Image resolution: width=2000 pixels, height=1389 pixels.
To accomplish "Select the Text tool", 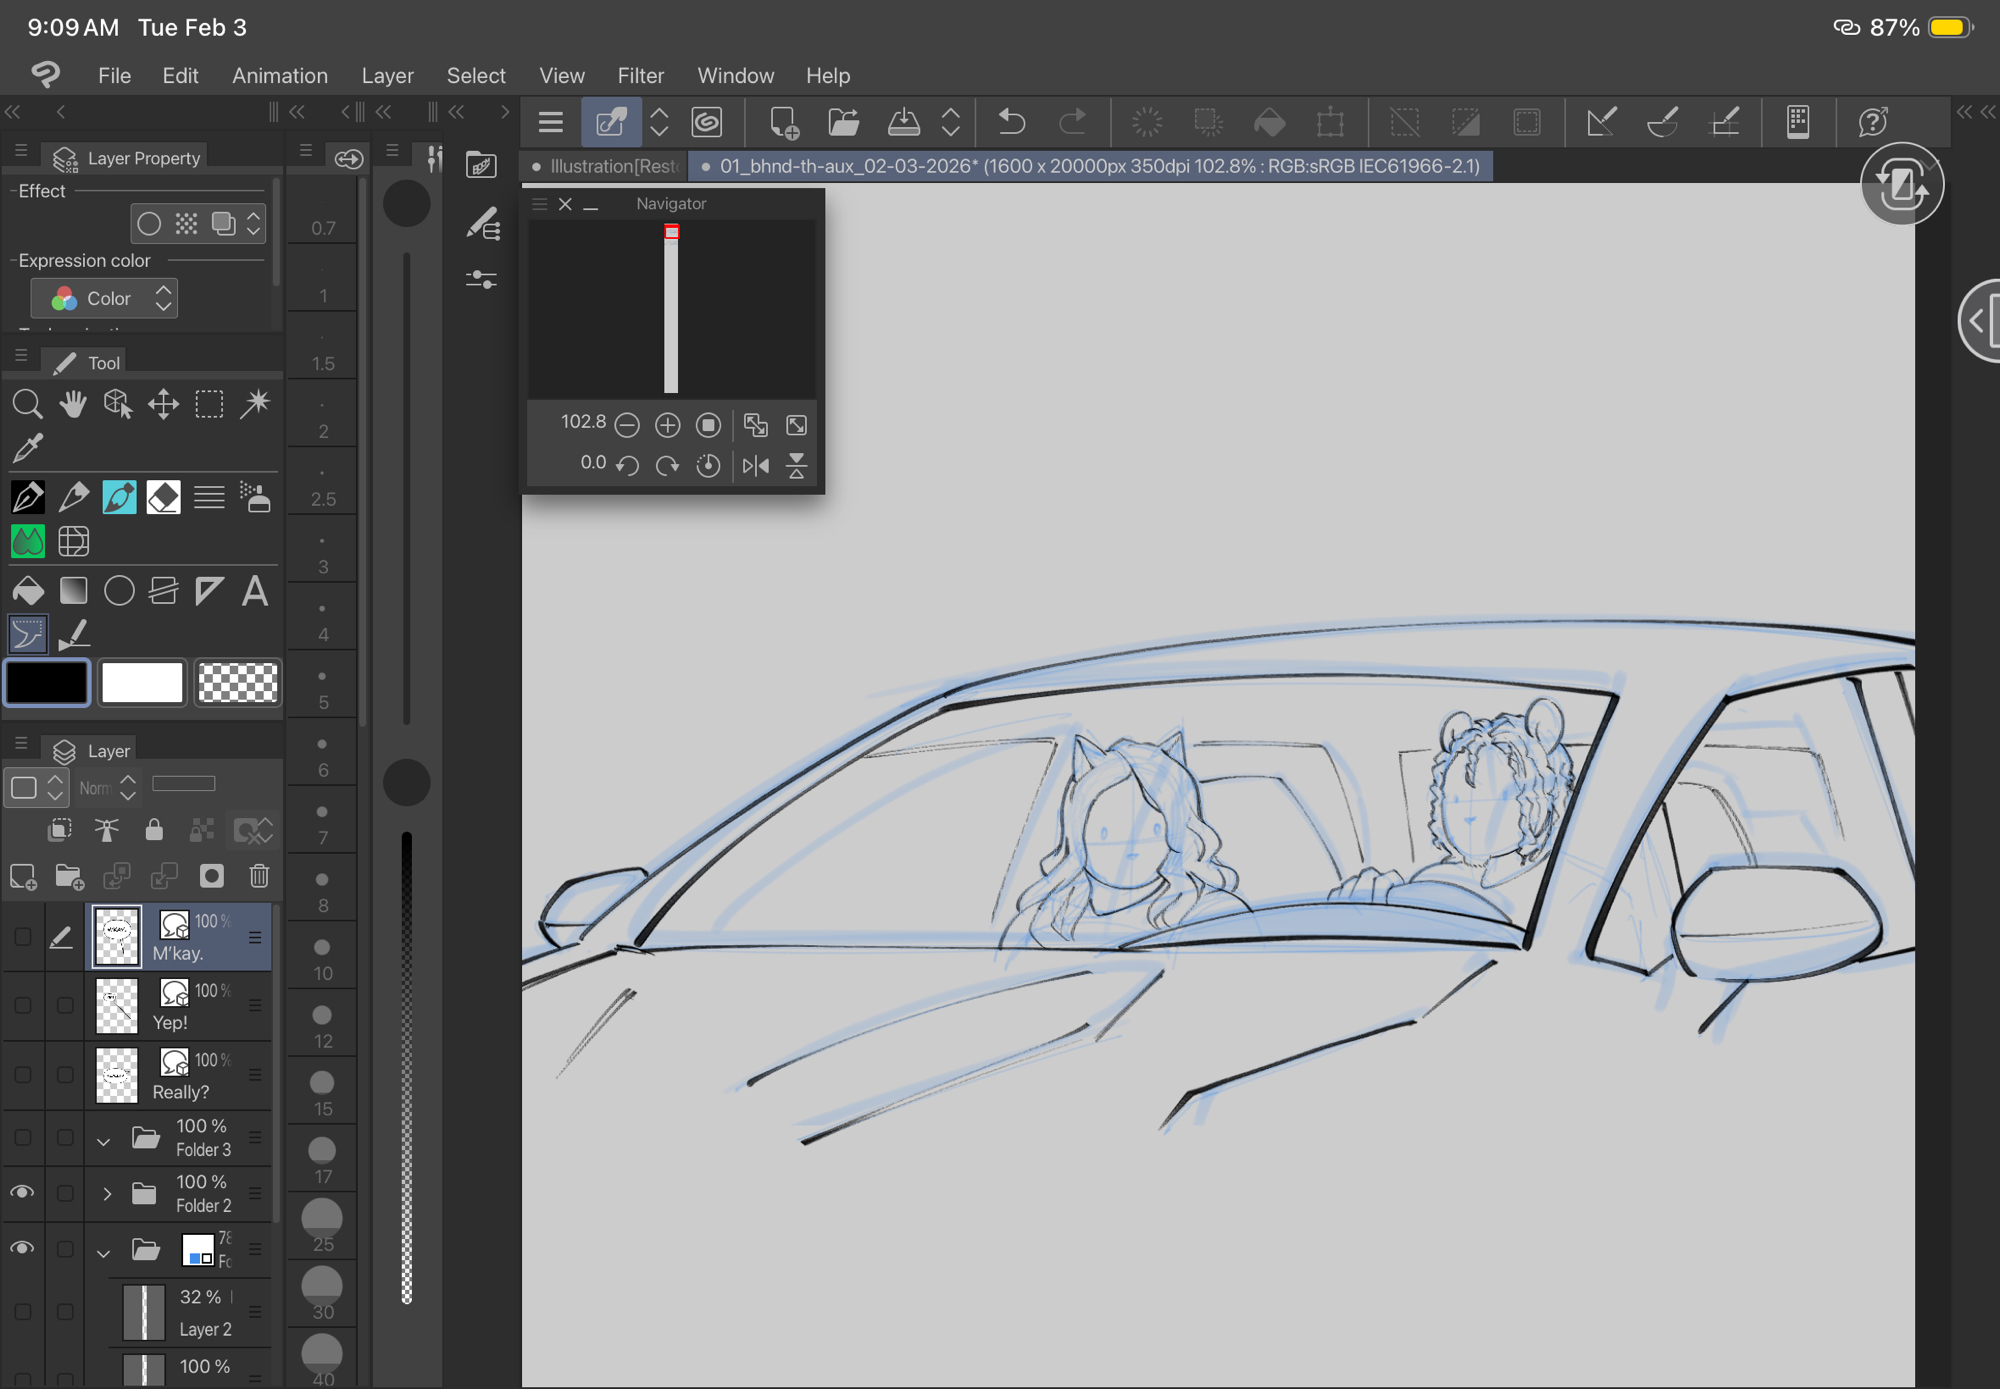I will [255, 591].
